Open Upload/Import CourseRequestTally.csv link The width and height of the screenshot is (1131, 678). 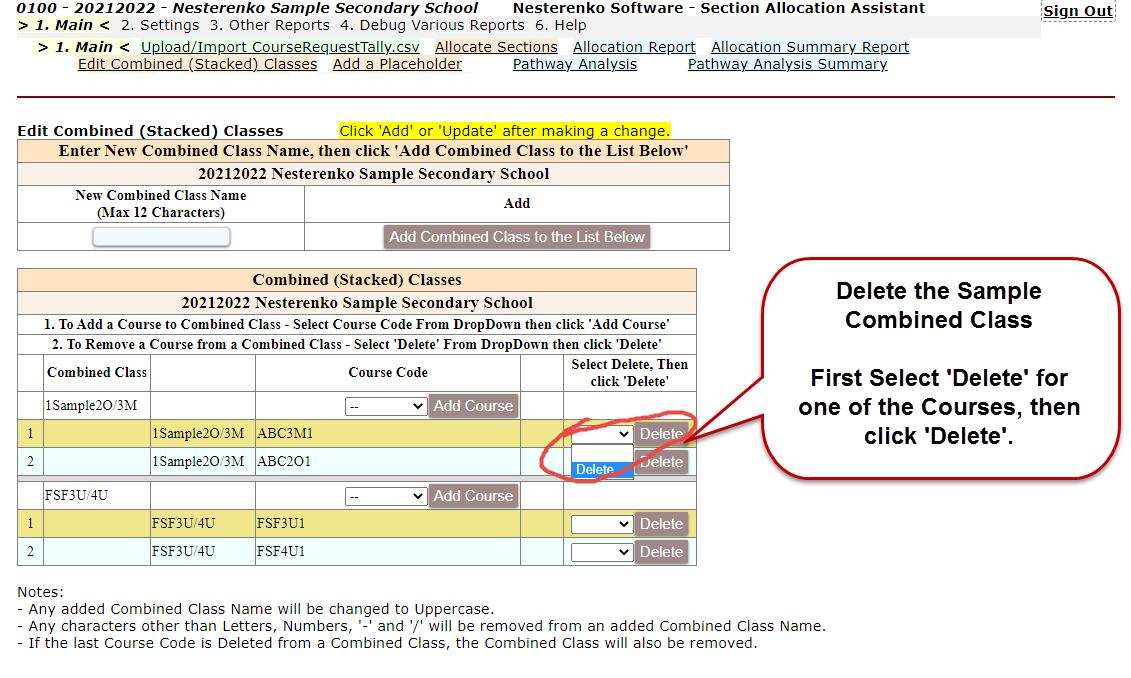click(x=280, y=47)
